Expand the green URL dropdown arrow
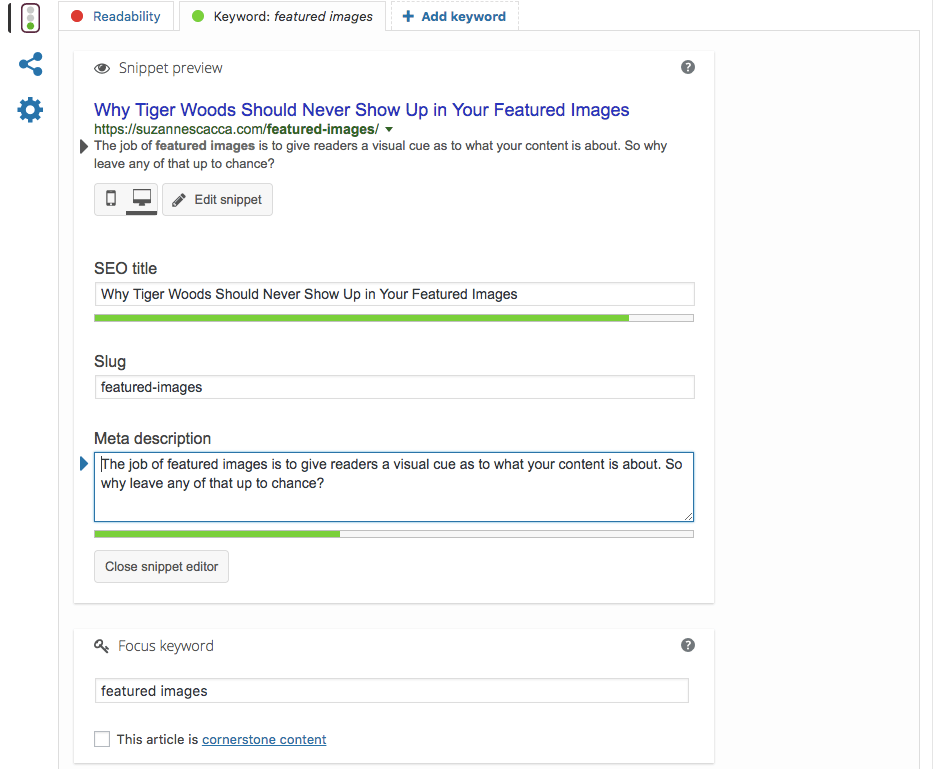 389,130
